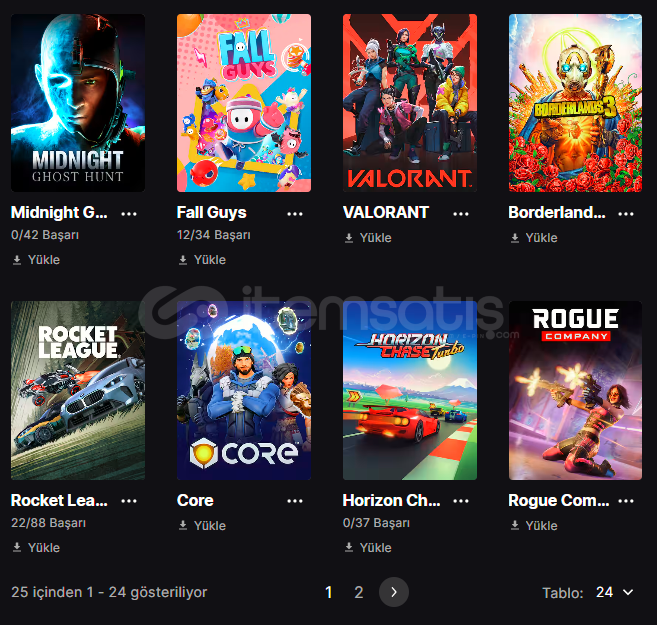The height and width of the screenshot is (625, 657).
Task: Click Yükle under Rocket League
Action: [36, 548]
